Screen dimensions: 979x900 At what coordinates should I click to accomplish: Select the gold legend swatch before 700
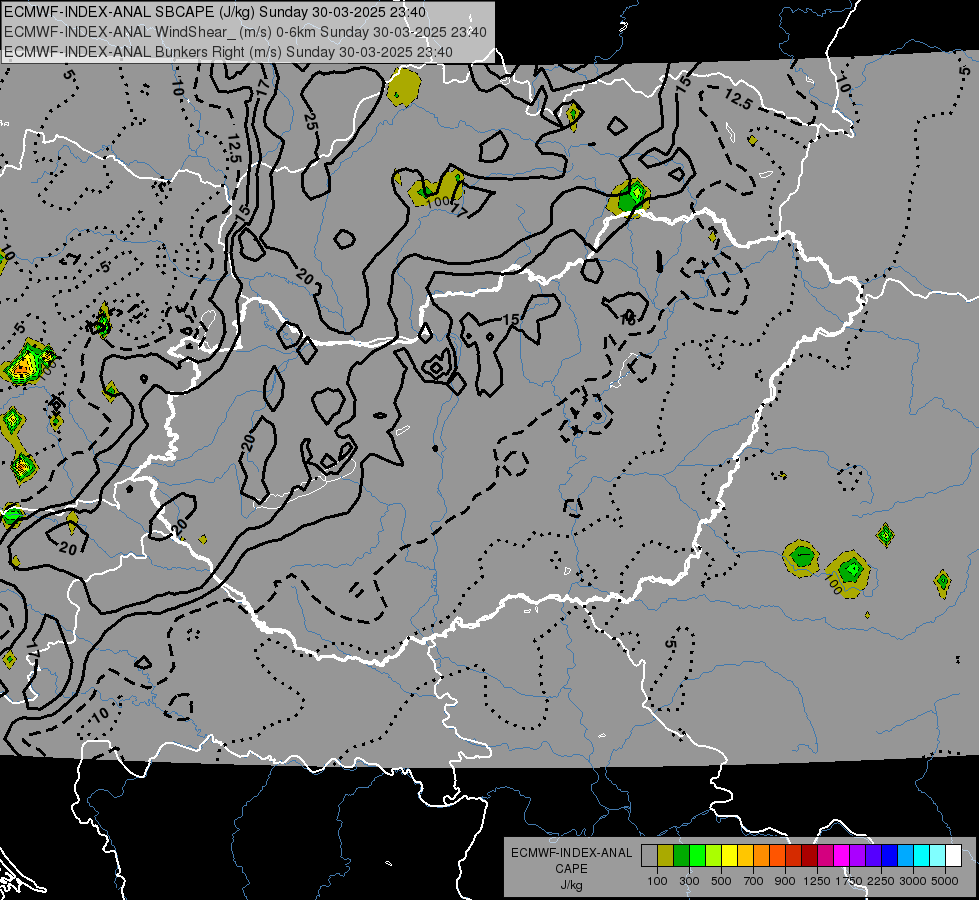click(745, 856)
